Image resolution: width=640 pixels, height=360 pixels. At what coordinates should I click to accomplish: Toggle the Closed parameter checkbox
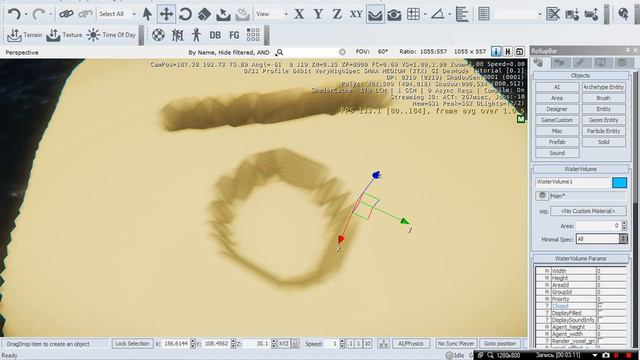click(x=601, y=306)
